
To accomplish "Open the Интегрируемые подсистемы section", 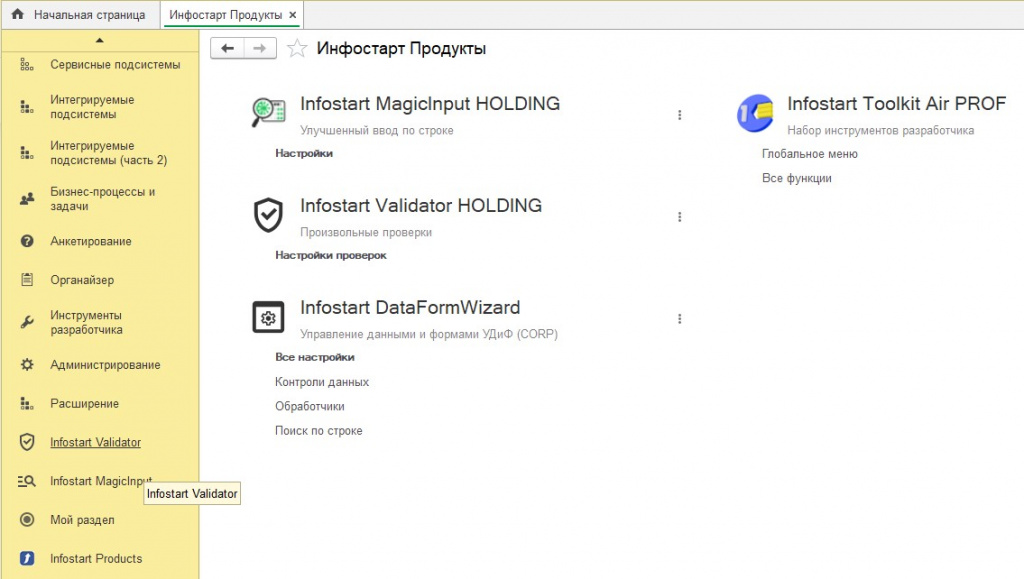I will (x=92, y=107).
